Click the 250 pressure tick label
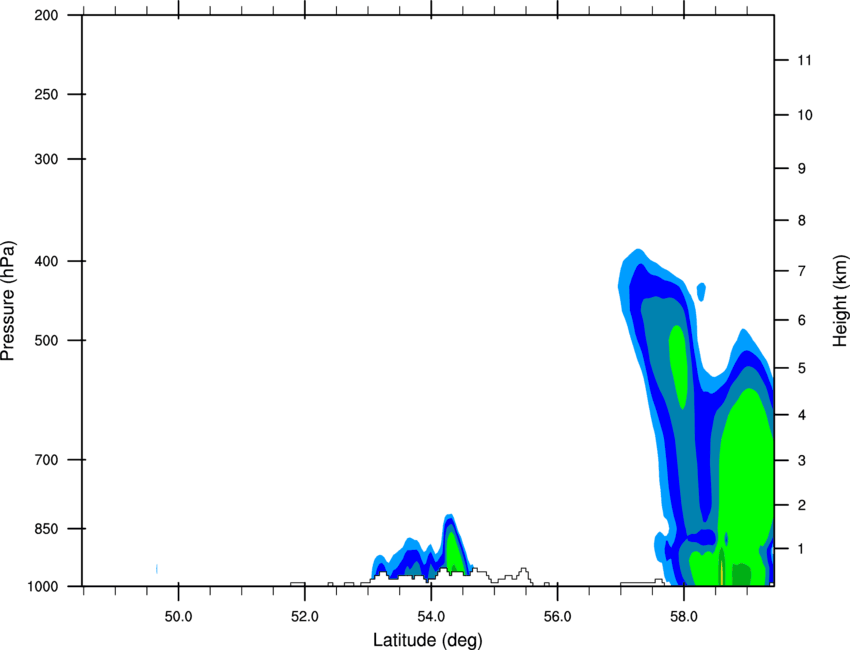Image resolution: width=850 pixels, height=650 pixels. [47, 94]
